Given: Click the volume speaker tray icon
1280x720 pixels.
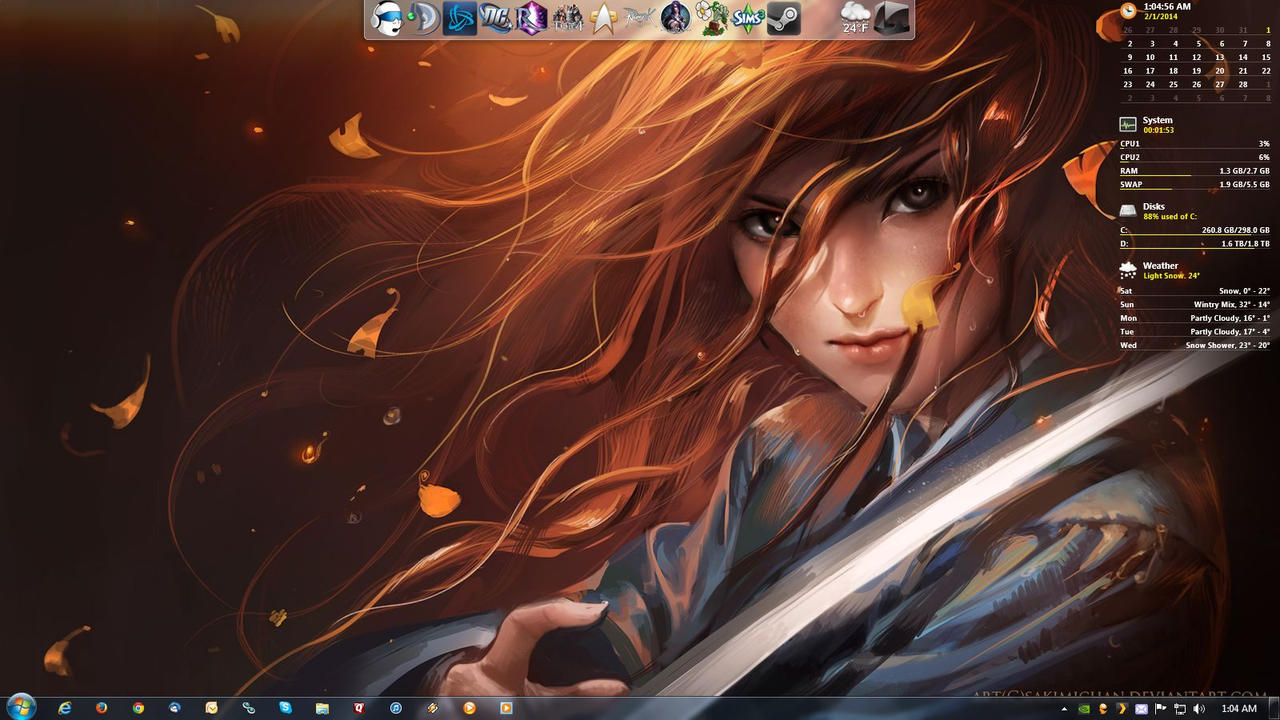Looking at the screenshot, I should pyautogui.click(x=1199, y=709).
